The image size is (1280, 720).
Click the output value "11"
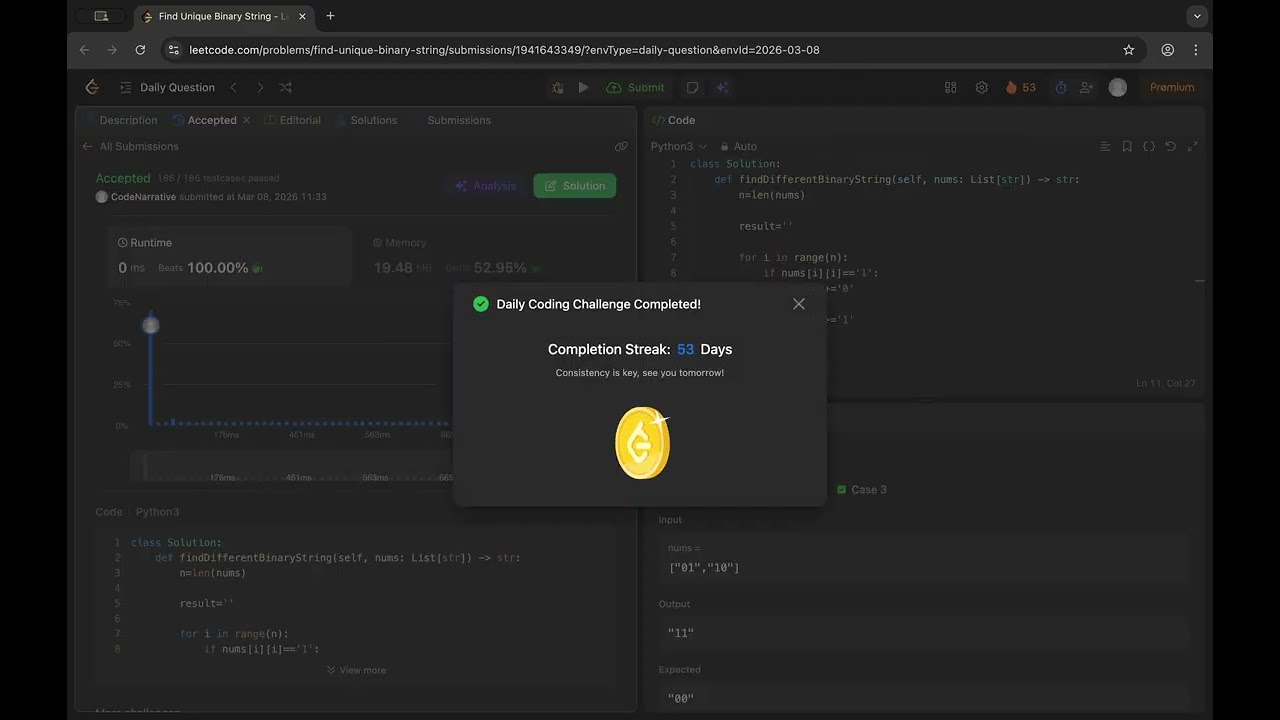(x=681, y=633)
